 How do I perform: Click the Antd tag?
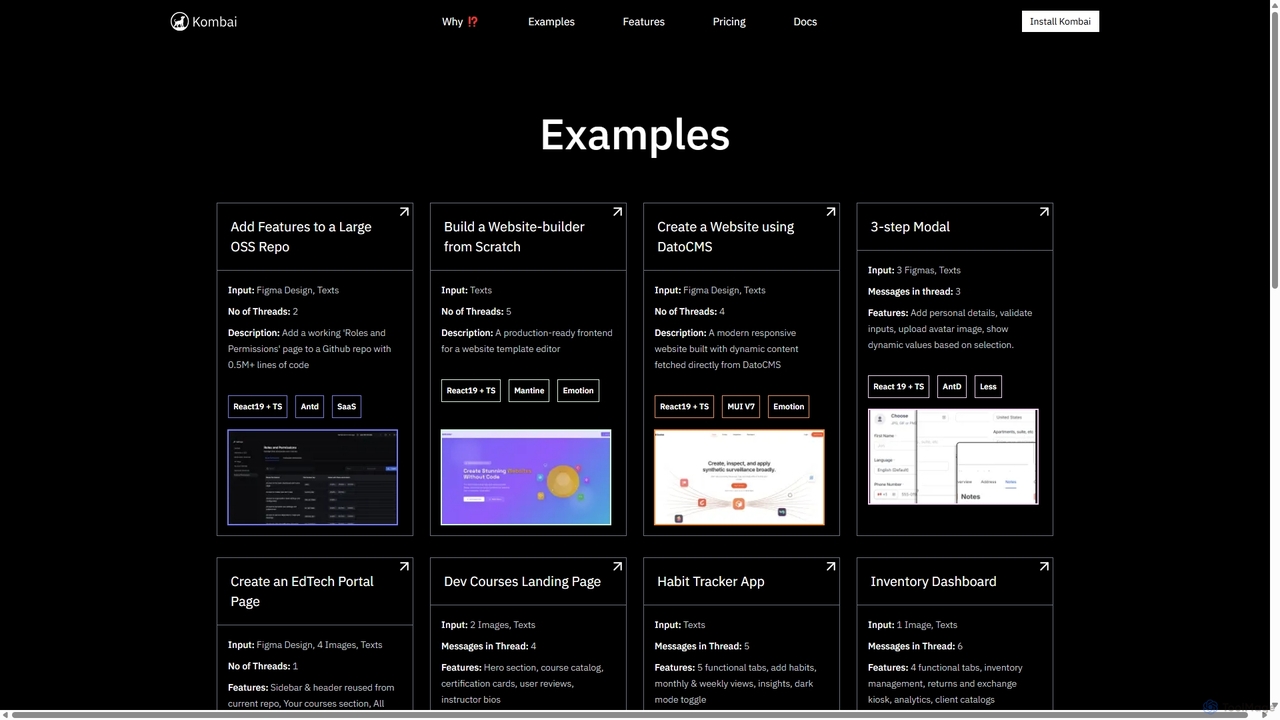(310, 406)
